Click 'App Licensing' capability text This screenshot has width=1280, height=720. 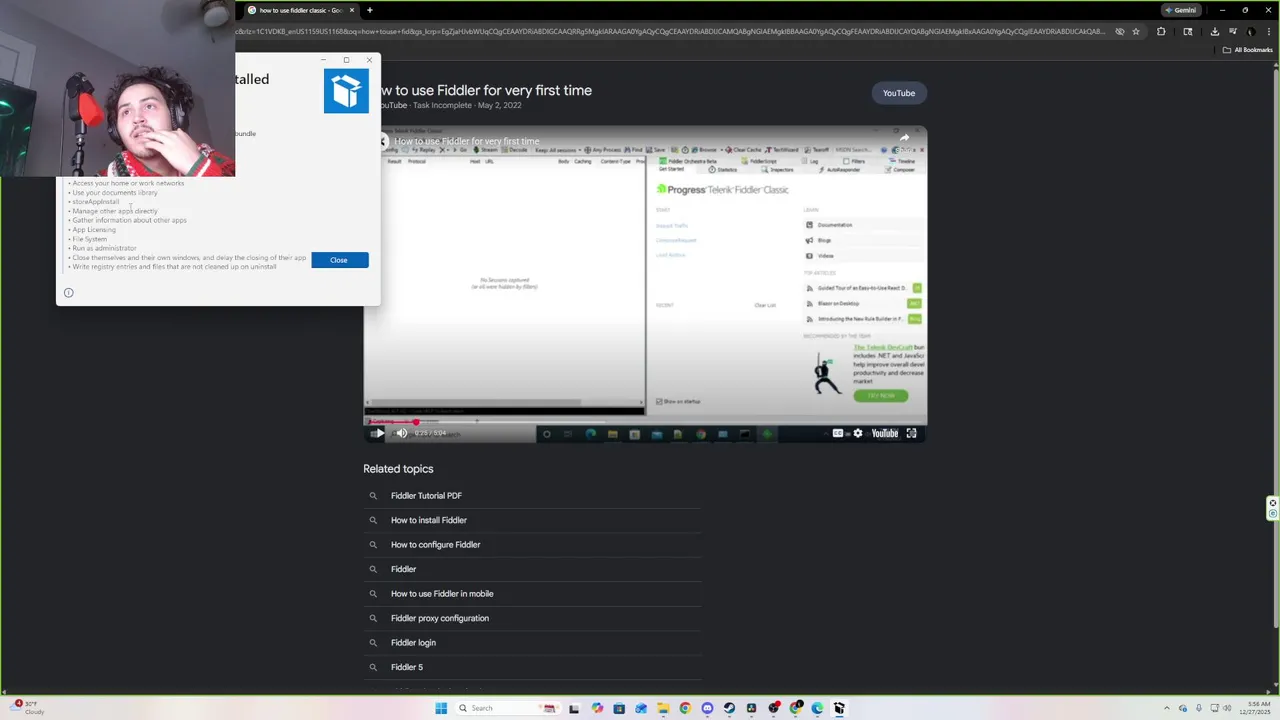[x=94, y=230]
